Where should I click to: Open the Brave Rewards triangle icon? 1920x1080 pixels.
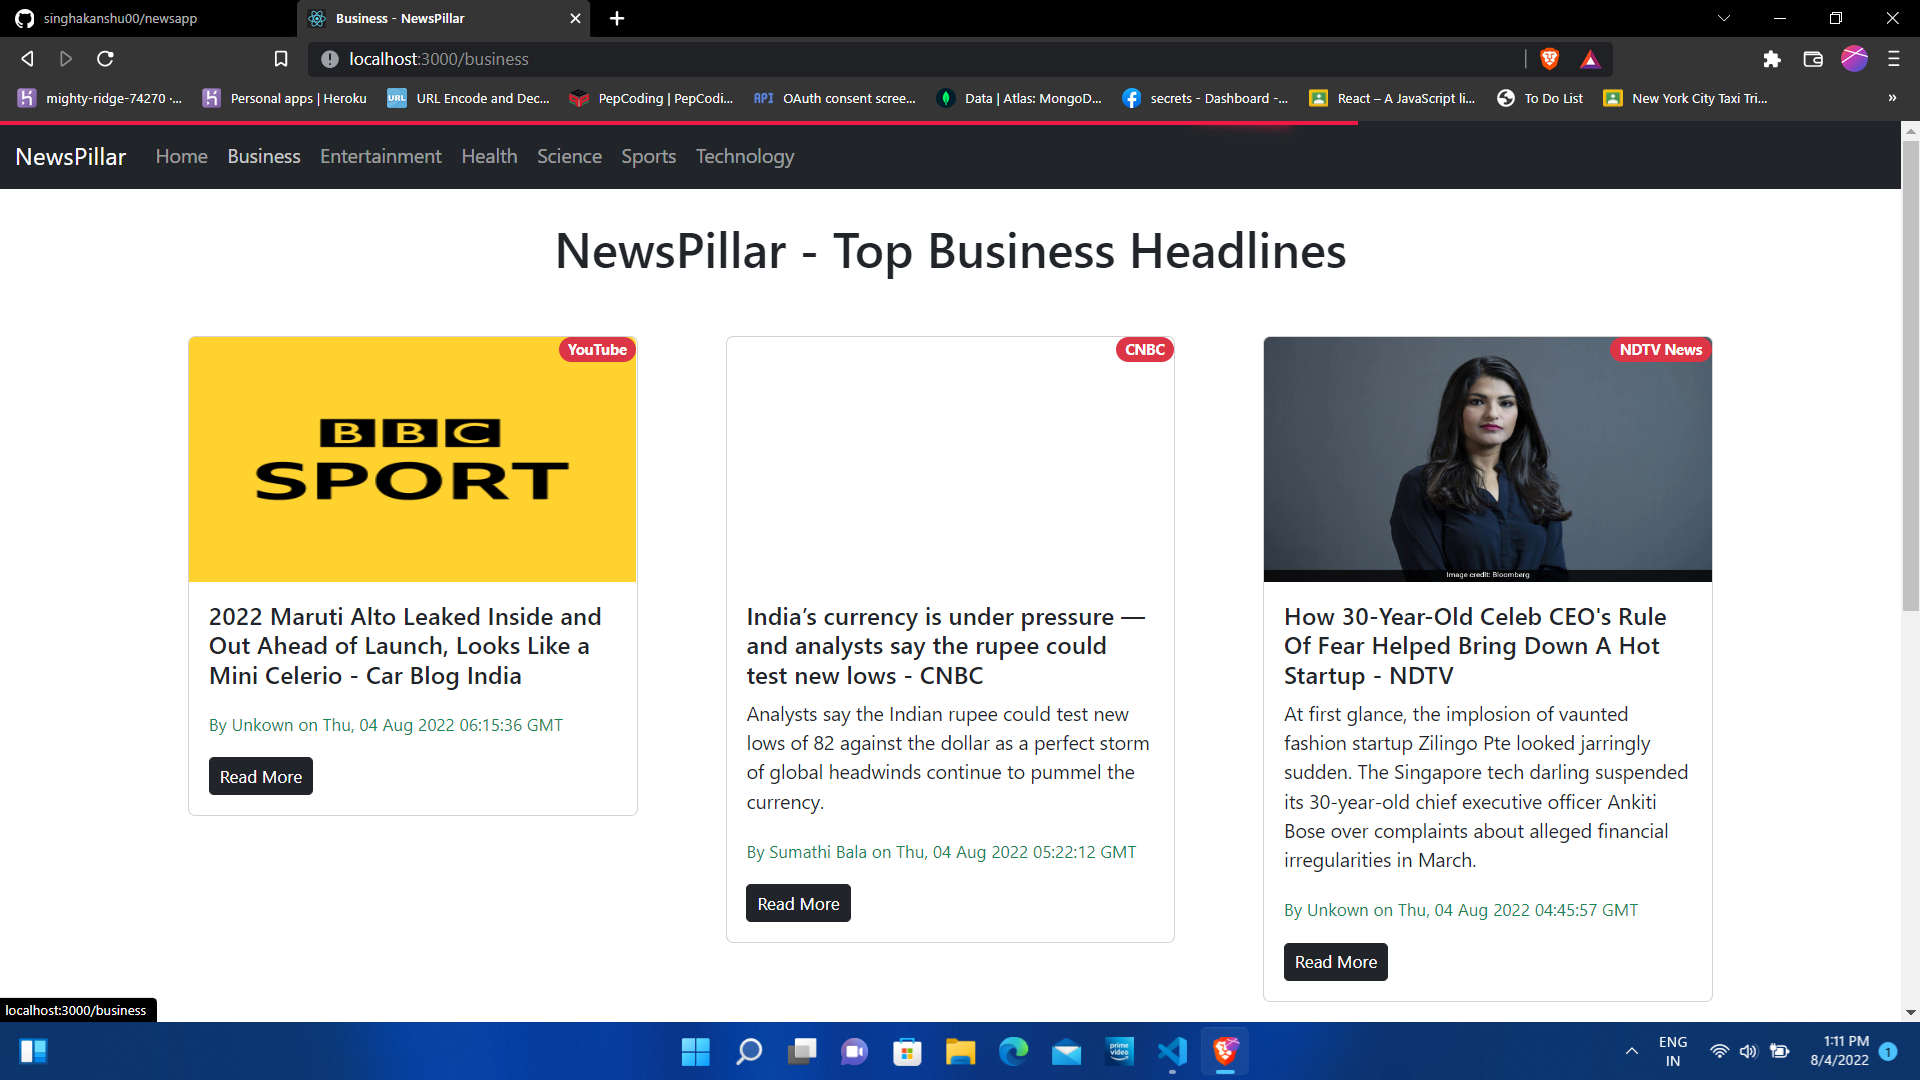pyautogui.click(x=1590, y=59)
